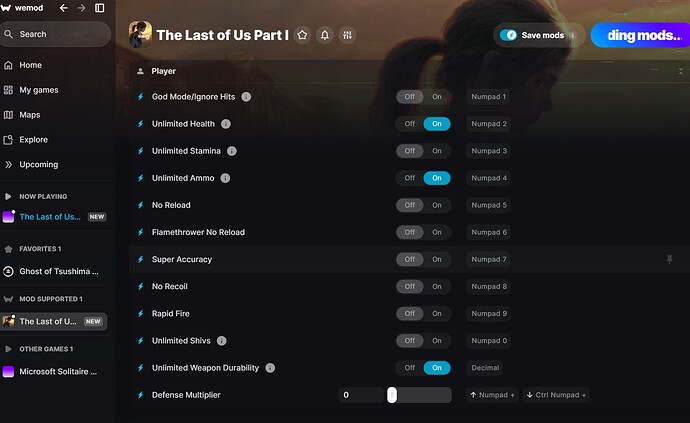690x423 pixels.
Task: Disable the Unlimited Health toggle
Action: click(409, 124)
